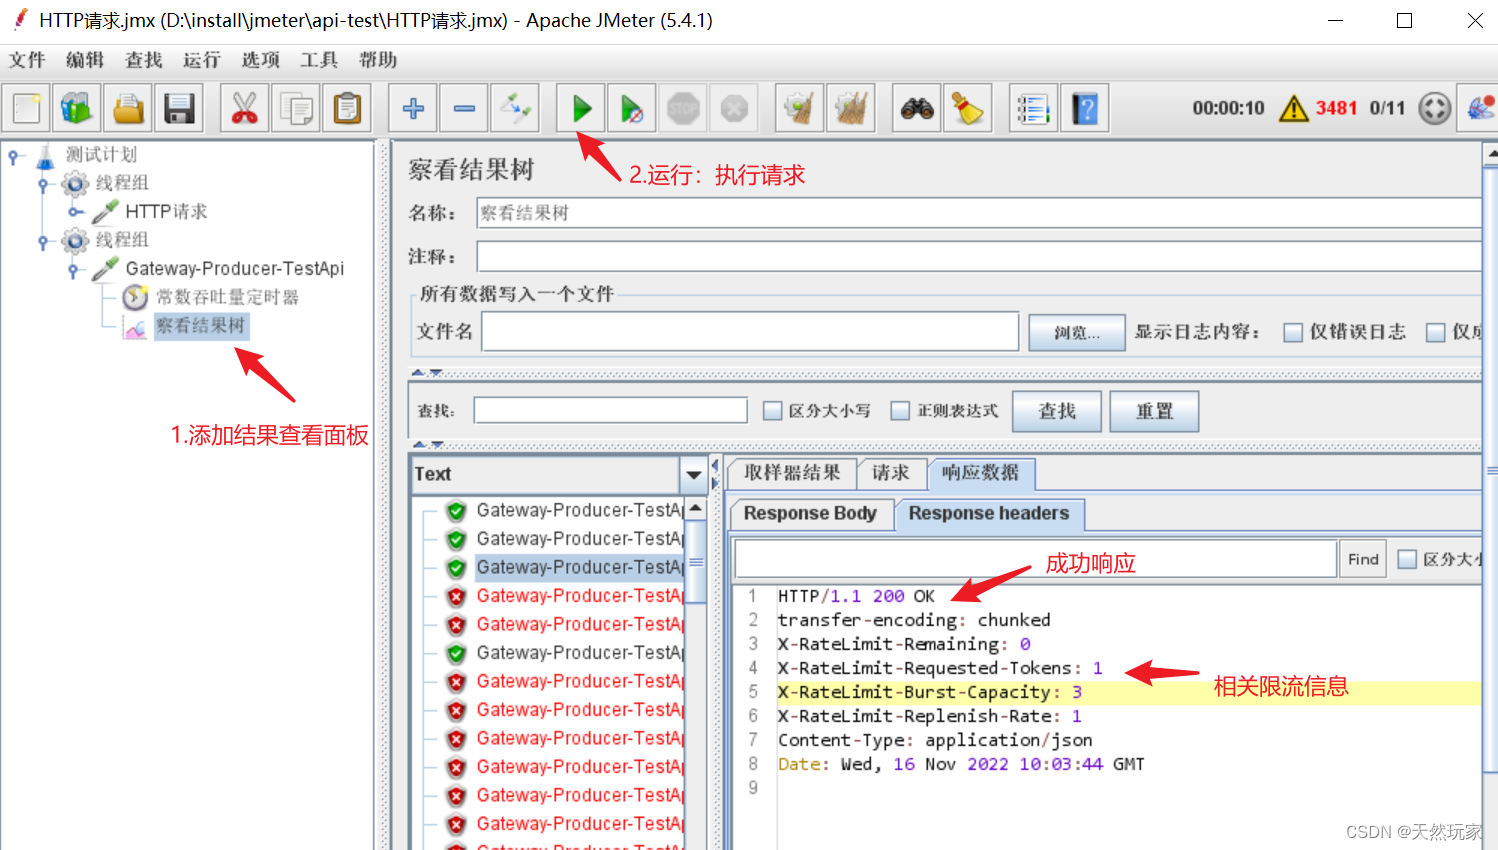Click the Stop test icon

point(683,108)
